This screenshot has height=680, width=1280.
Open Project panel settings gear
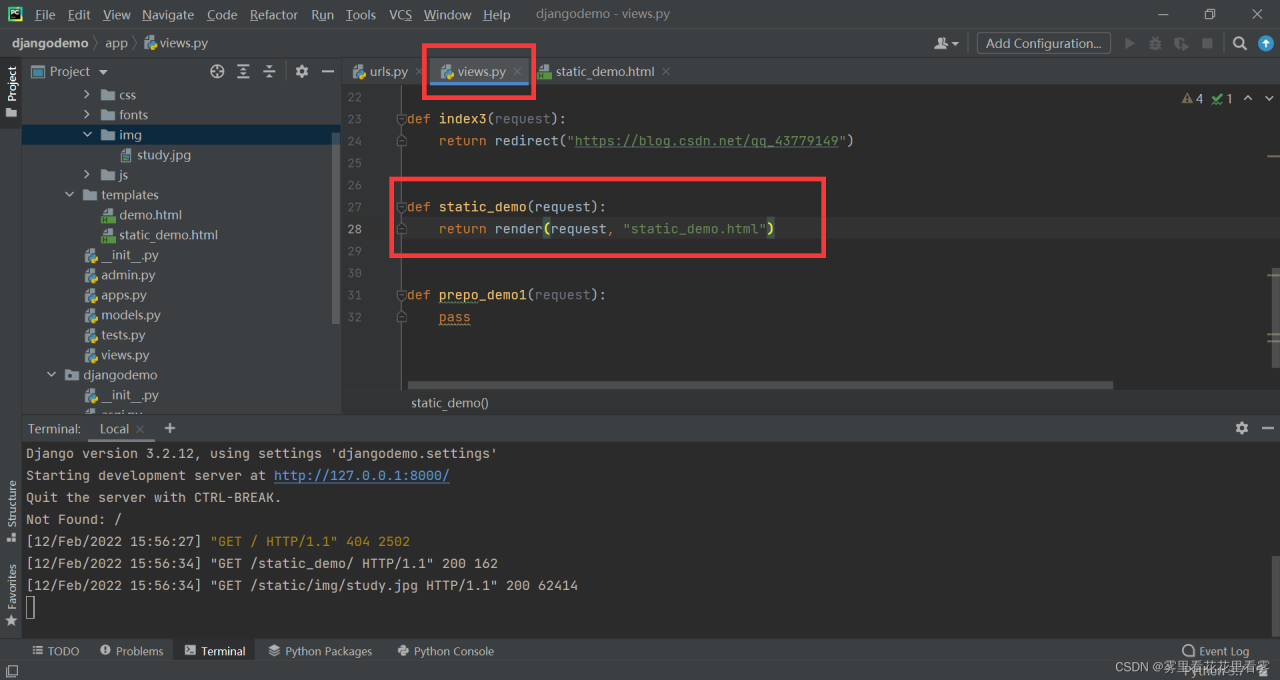[x=302, y=71]
